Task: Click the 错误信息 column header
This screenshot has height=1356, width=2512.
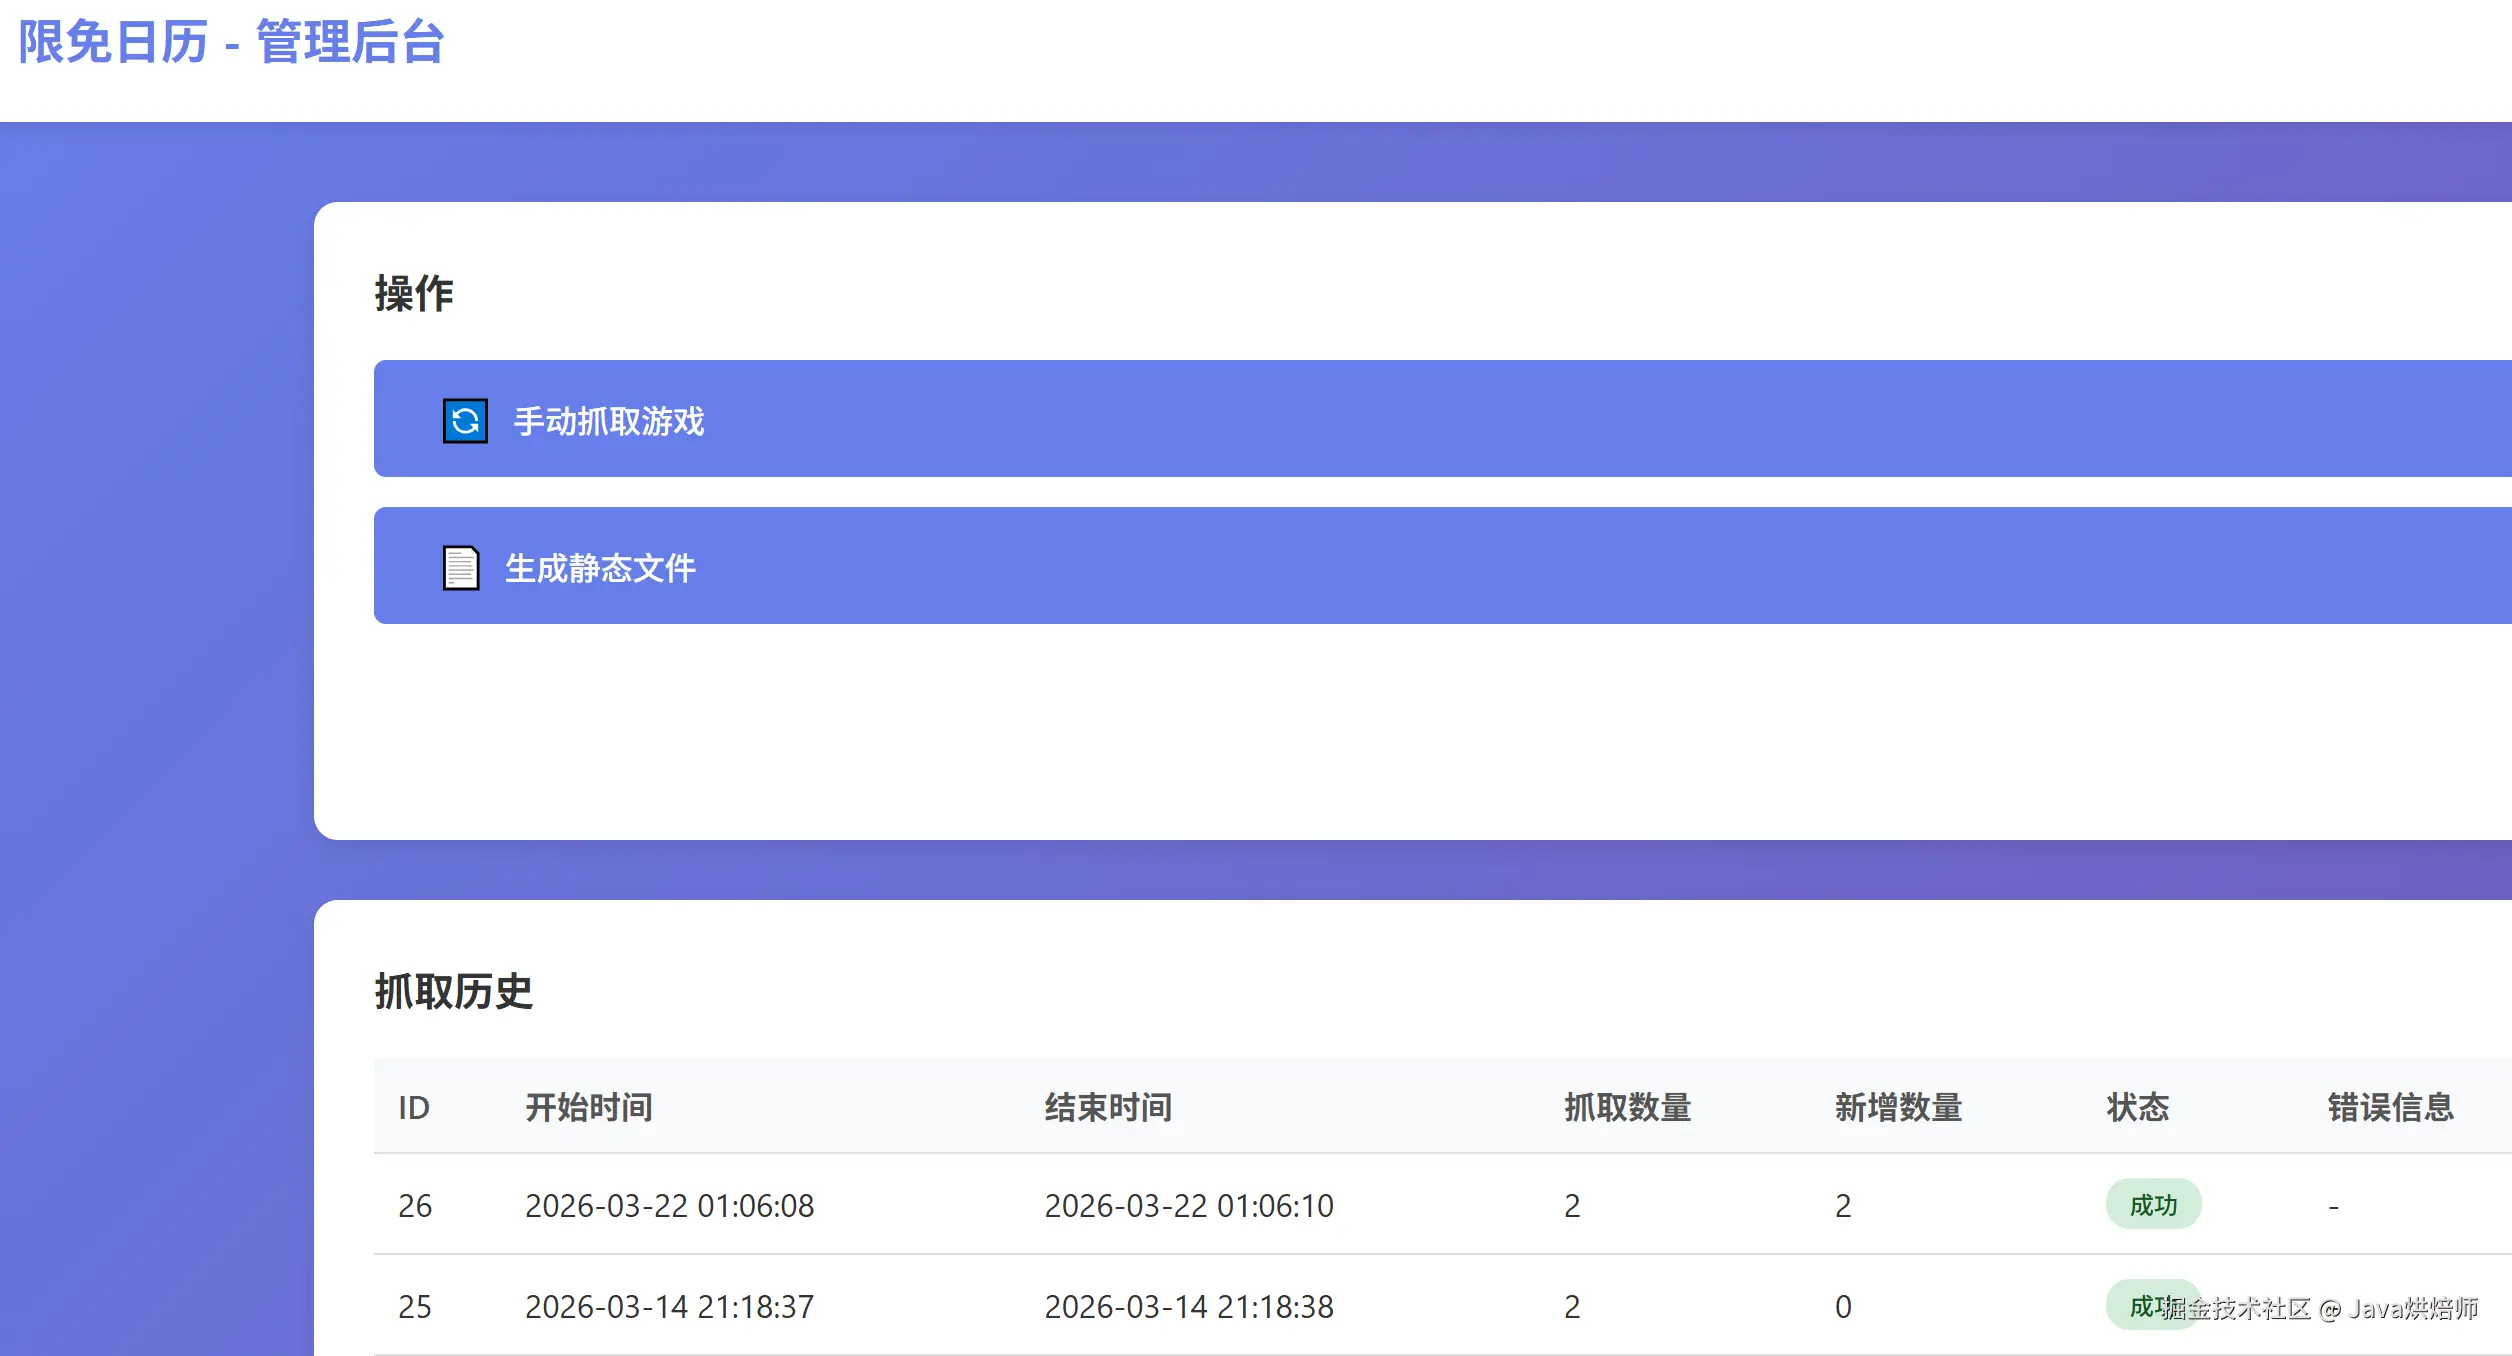Action: [2390, 1107]
